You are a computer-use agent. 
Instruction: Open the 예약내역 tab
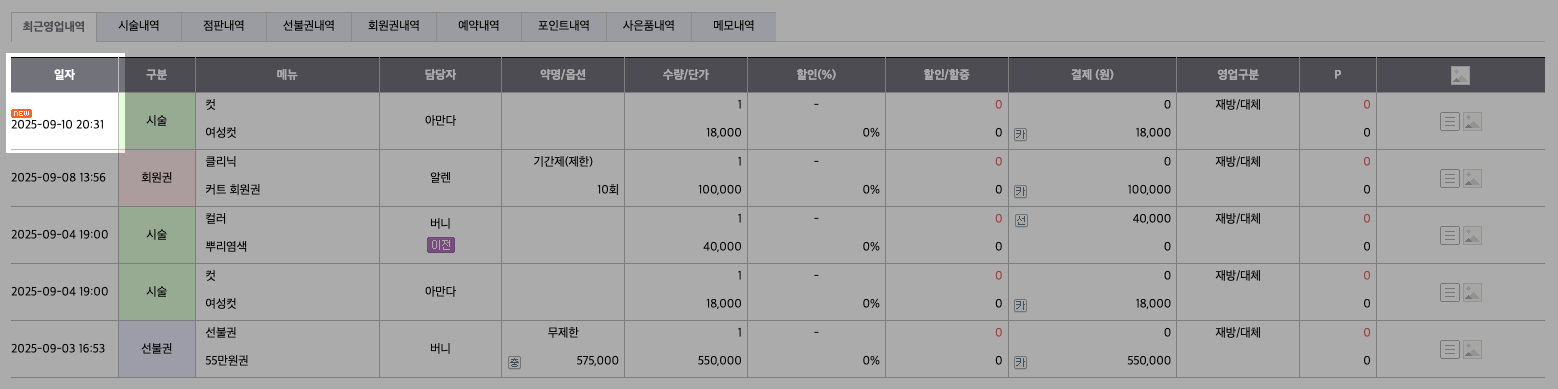click(x=479, y=27)
